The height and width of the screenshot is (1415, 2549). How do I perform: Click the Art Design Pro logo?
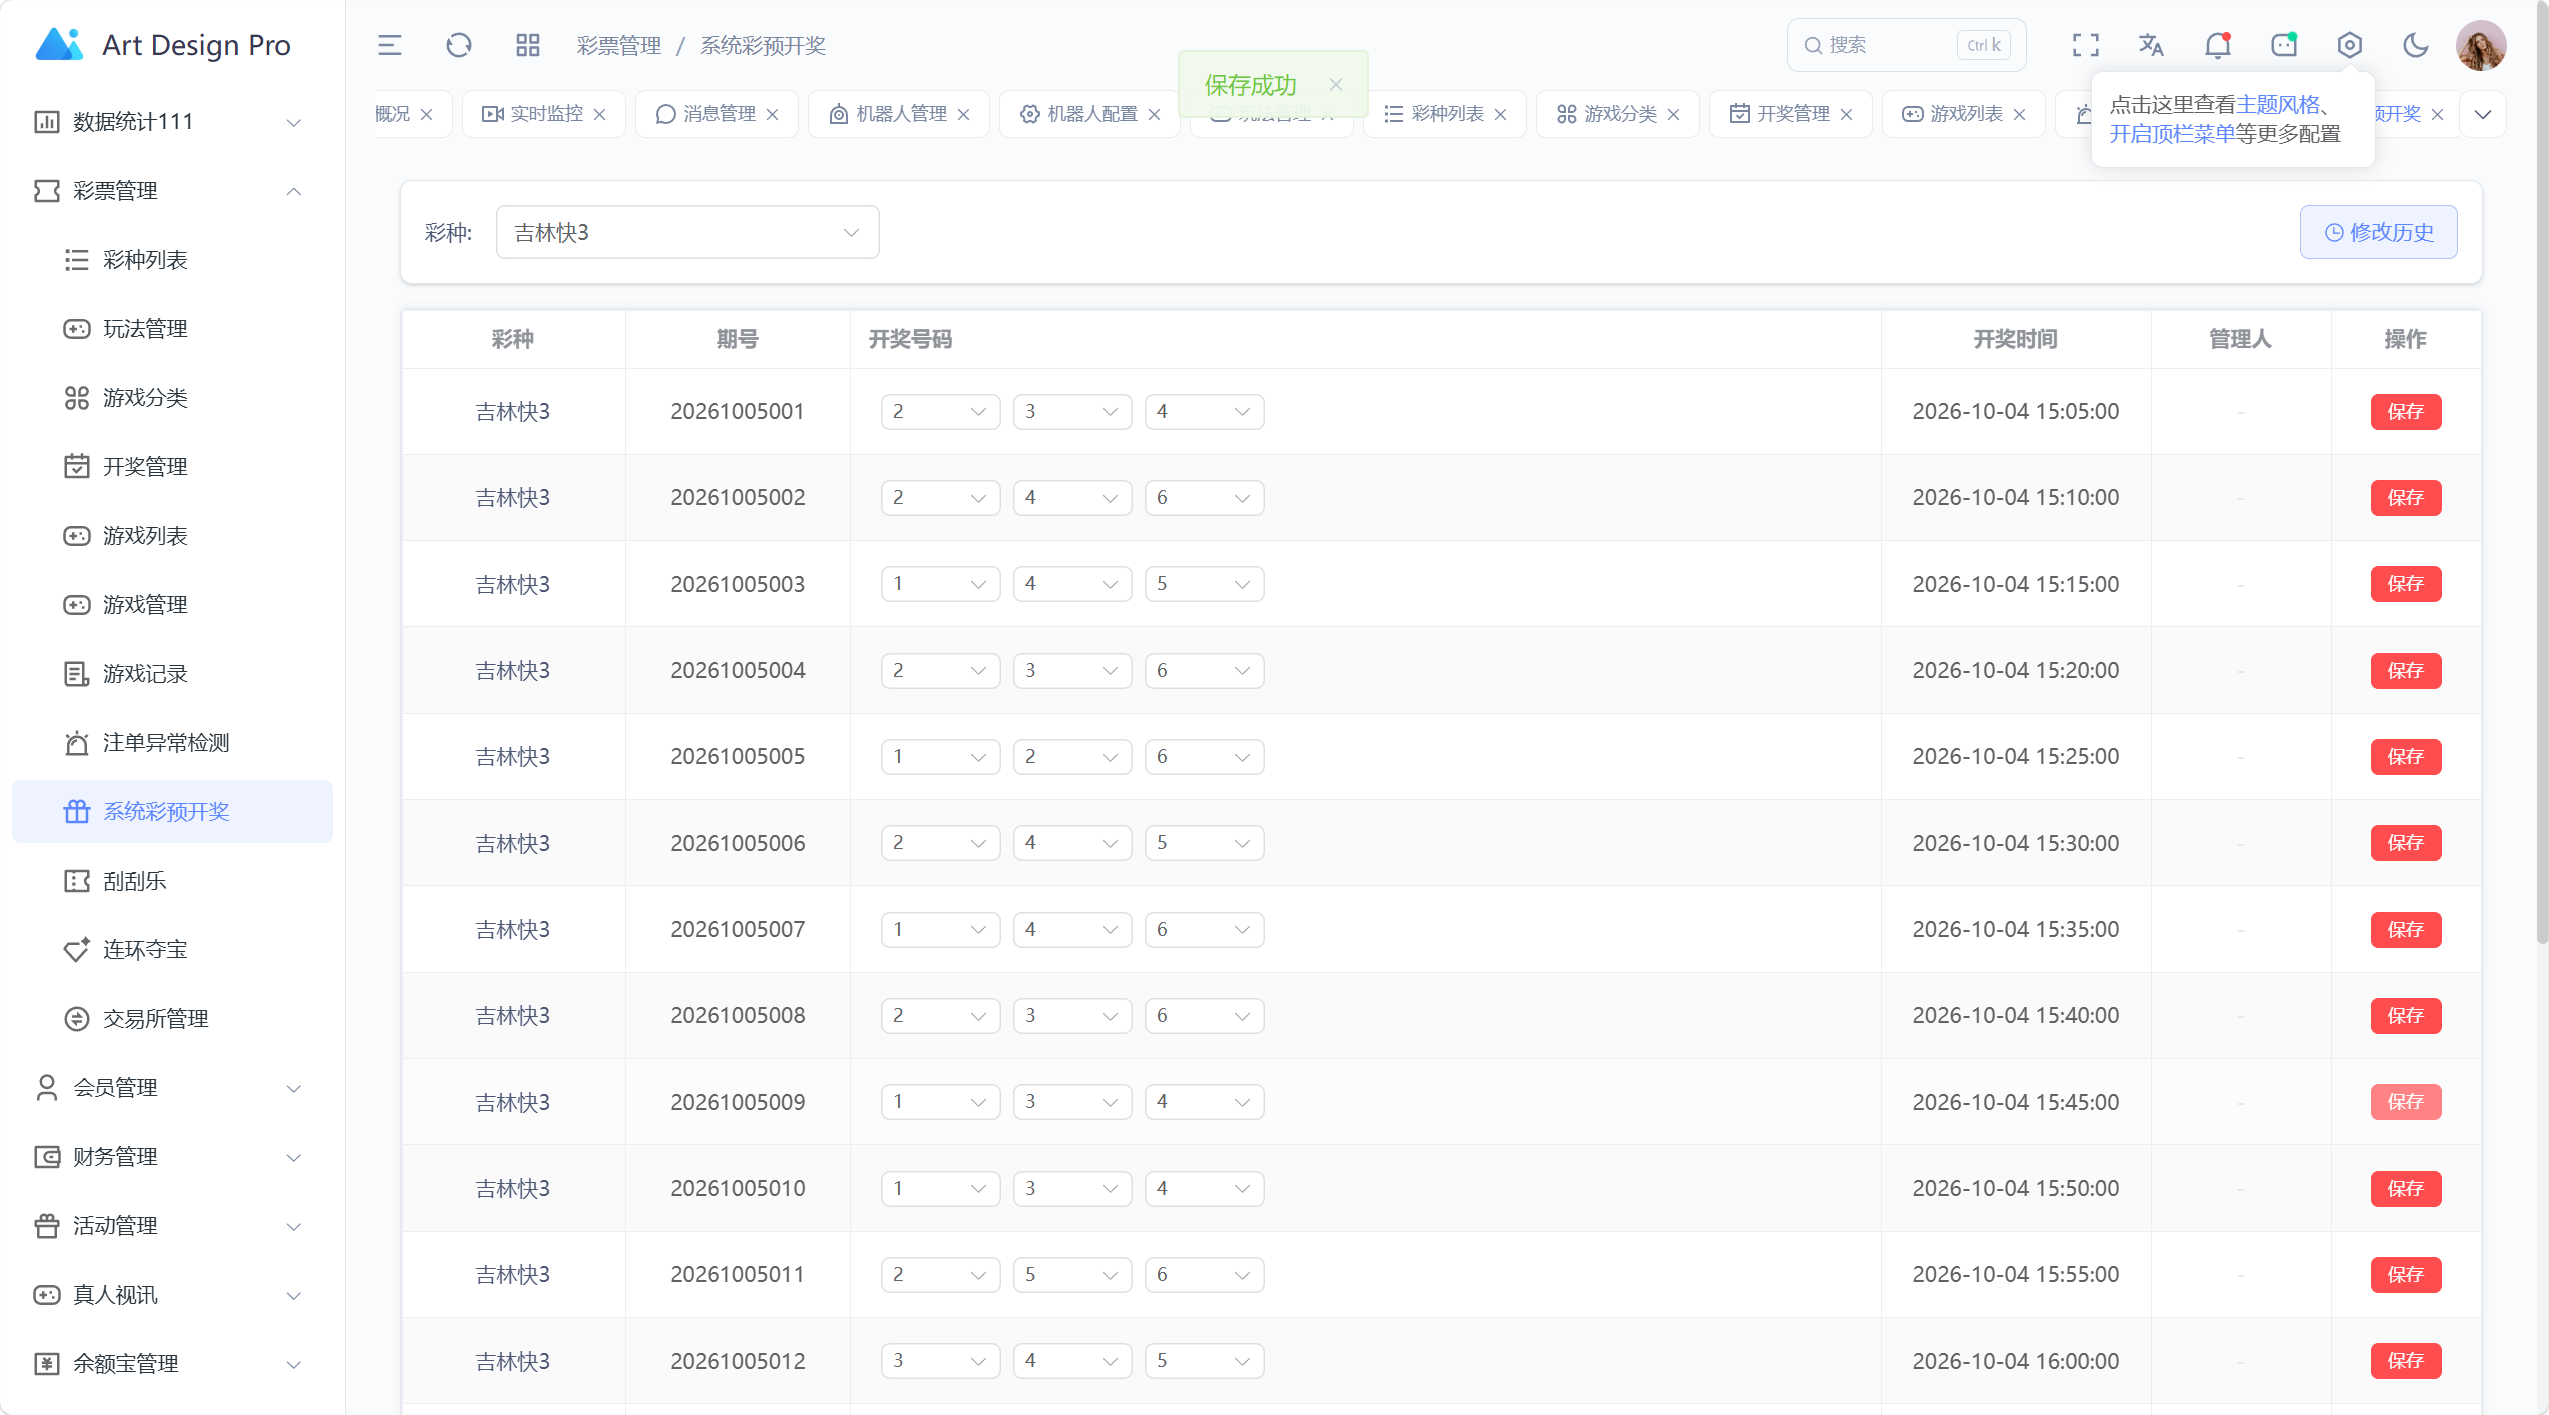point(162,45)
